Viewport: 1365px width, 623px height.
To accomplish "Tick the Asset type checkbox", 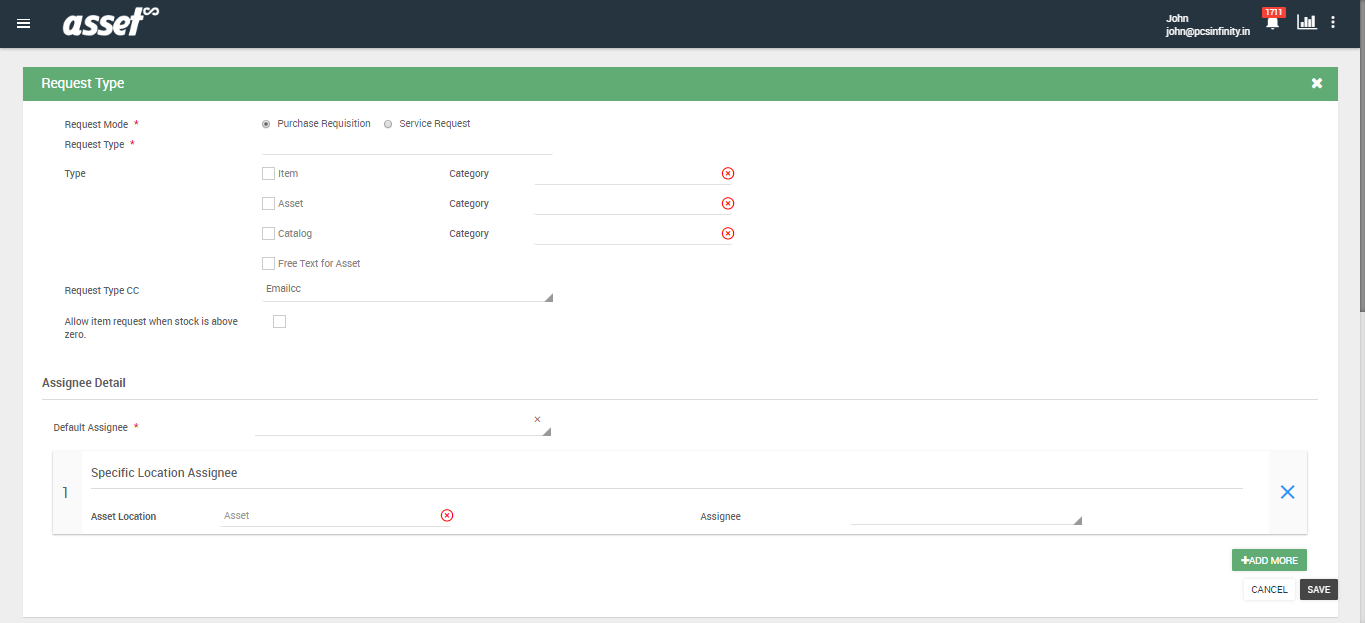I will [268, 203].
